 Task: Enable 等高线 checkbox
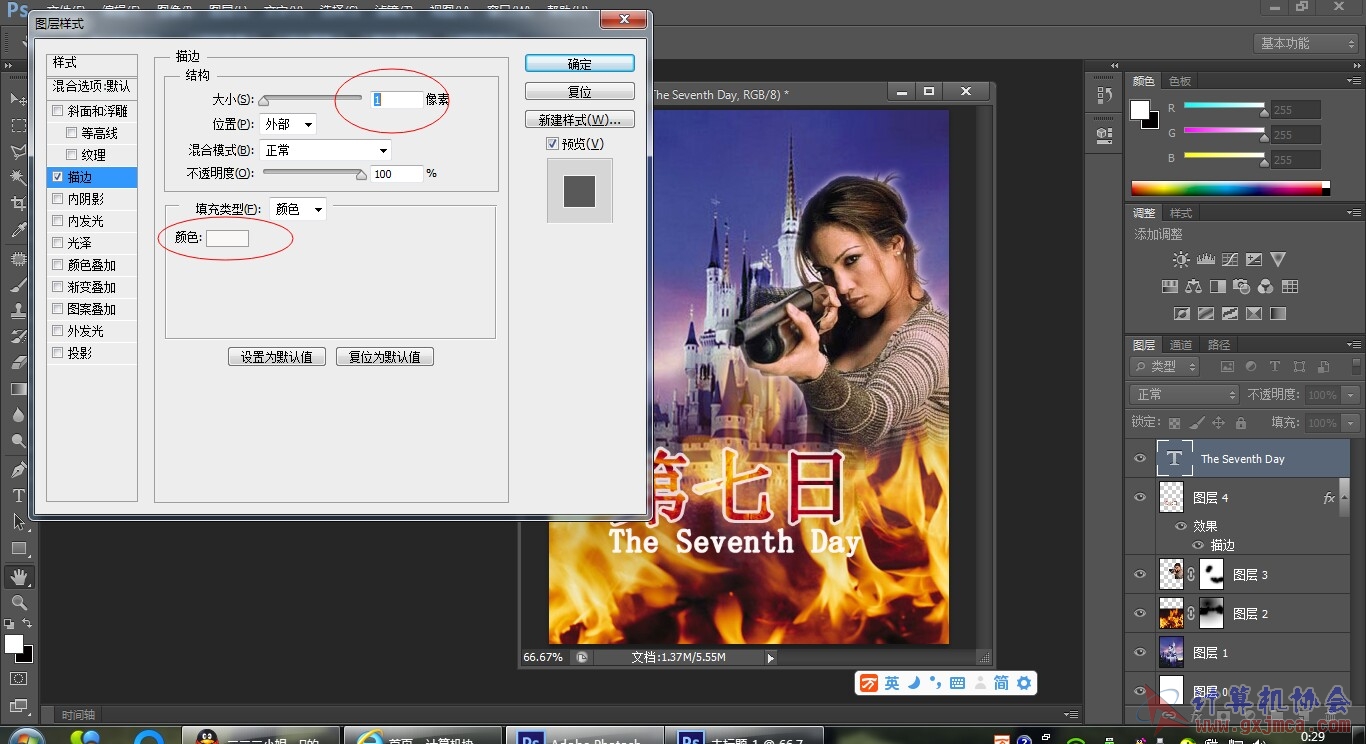click(x=72, y=133)
